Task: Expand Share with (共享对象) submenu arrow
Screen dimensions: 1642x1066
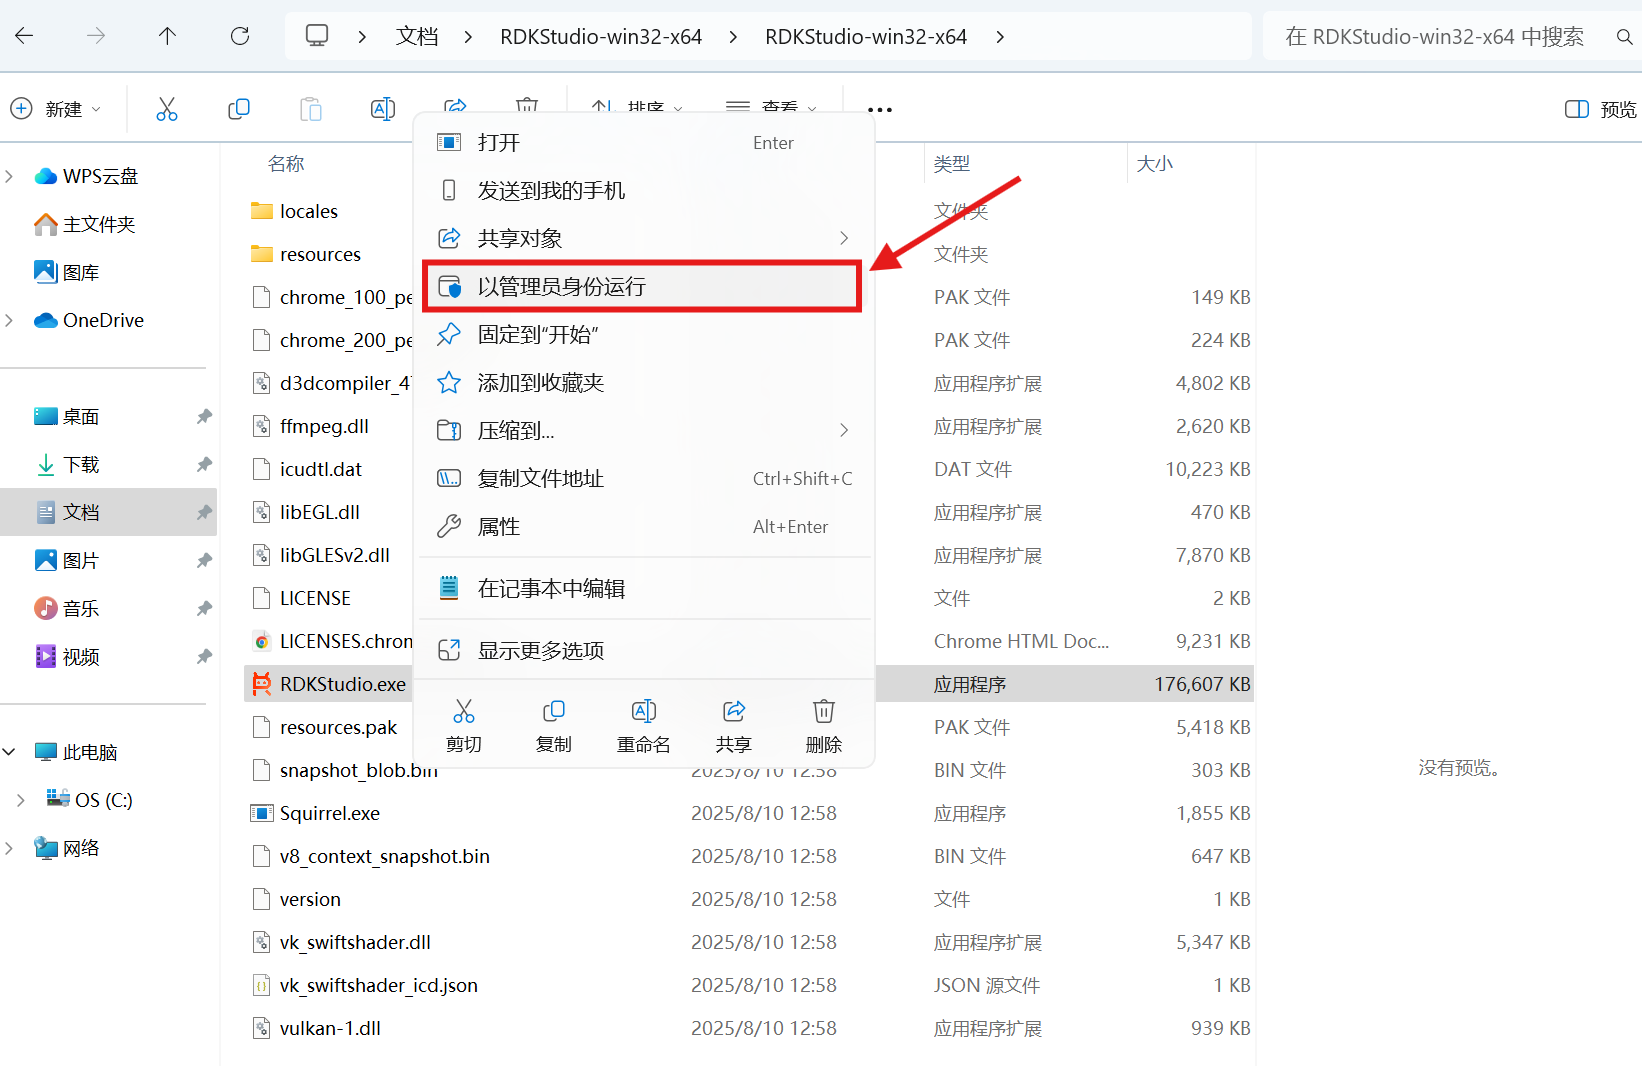Action: 844,238
